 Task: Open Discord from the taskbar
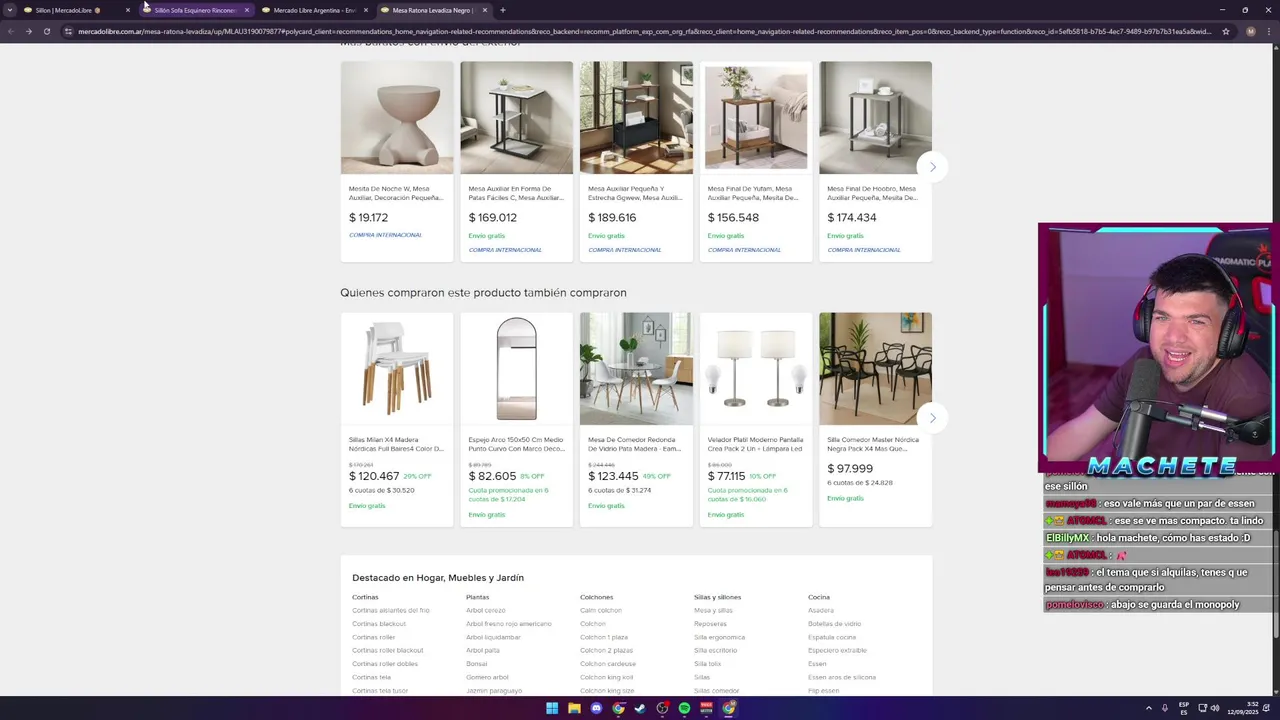tap(596, 708)
